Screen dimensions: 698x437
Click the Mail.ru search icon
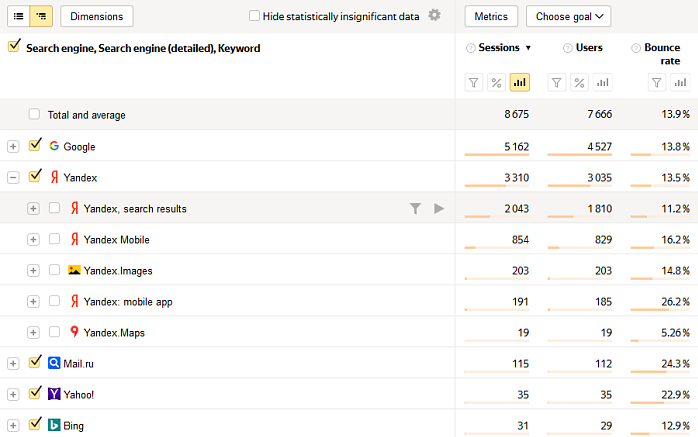pyautogui.click(x=54, y=363)
